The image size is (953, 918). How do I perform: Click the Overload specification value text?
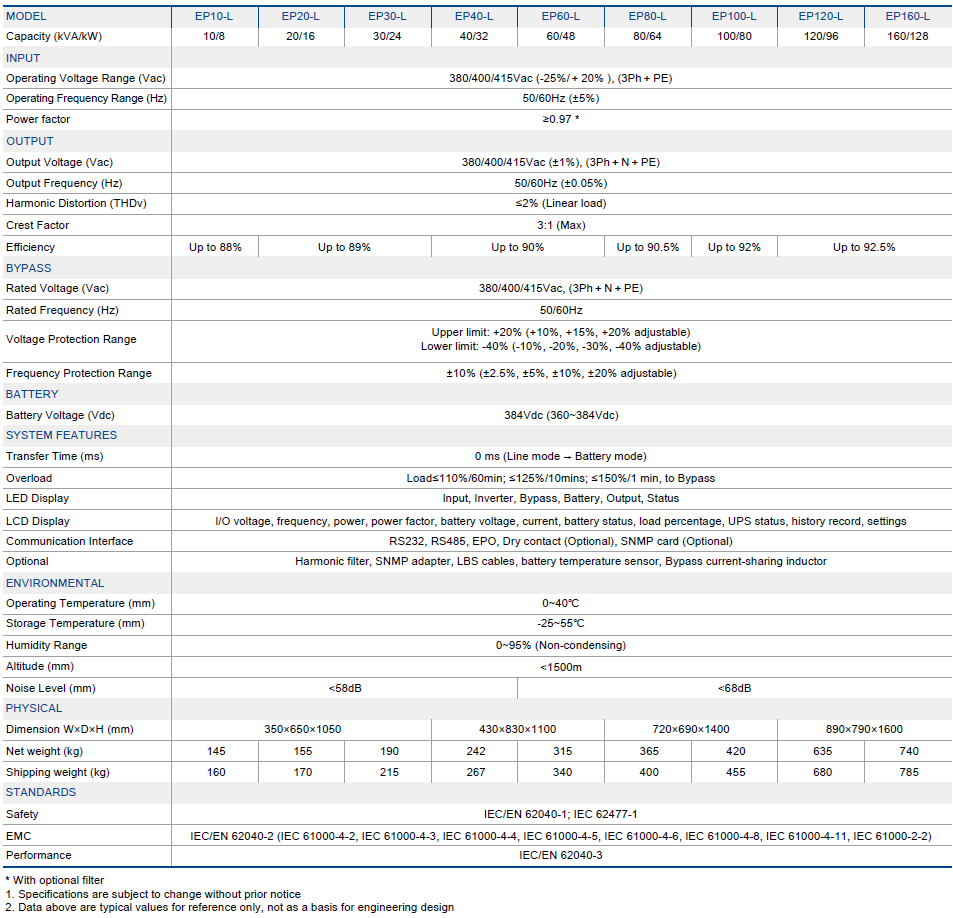click(x=560, y=478)
